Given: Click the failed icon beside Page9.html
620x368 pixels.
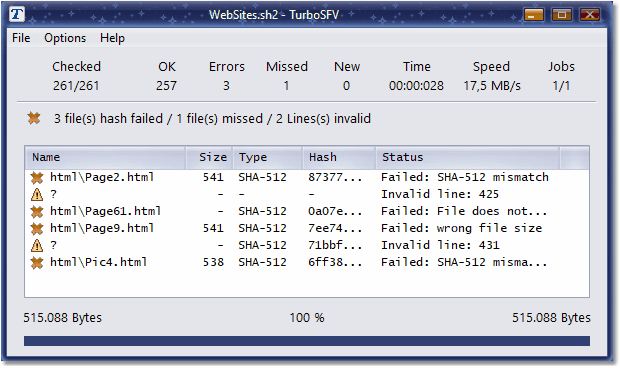Looking at the screenshot, I should pos(37,228).
